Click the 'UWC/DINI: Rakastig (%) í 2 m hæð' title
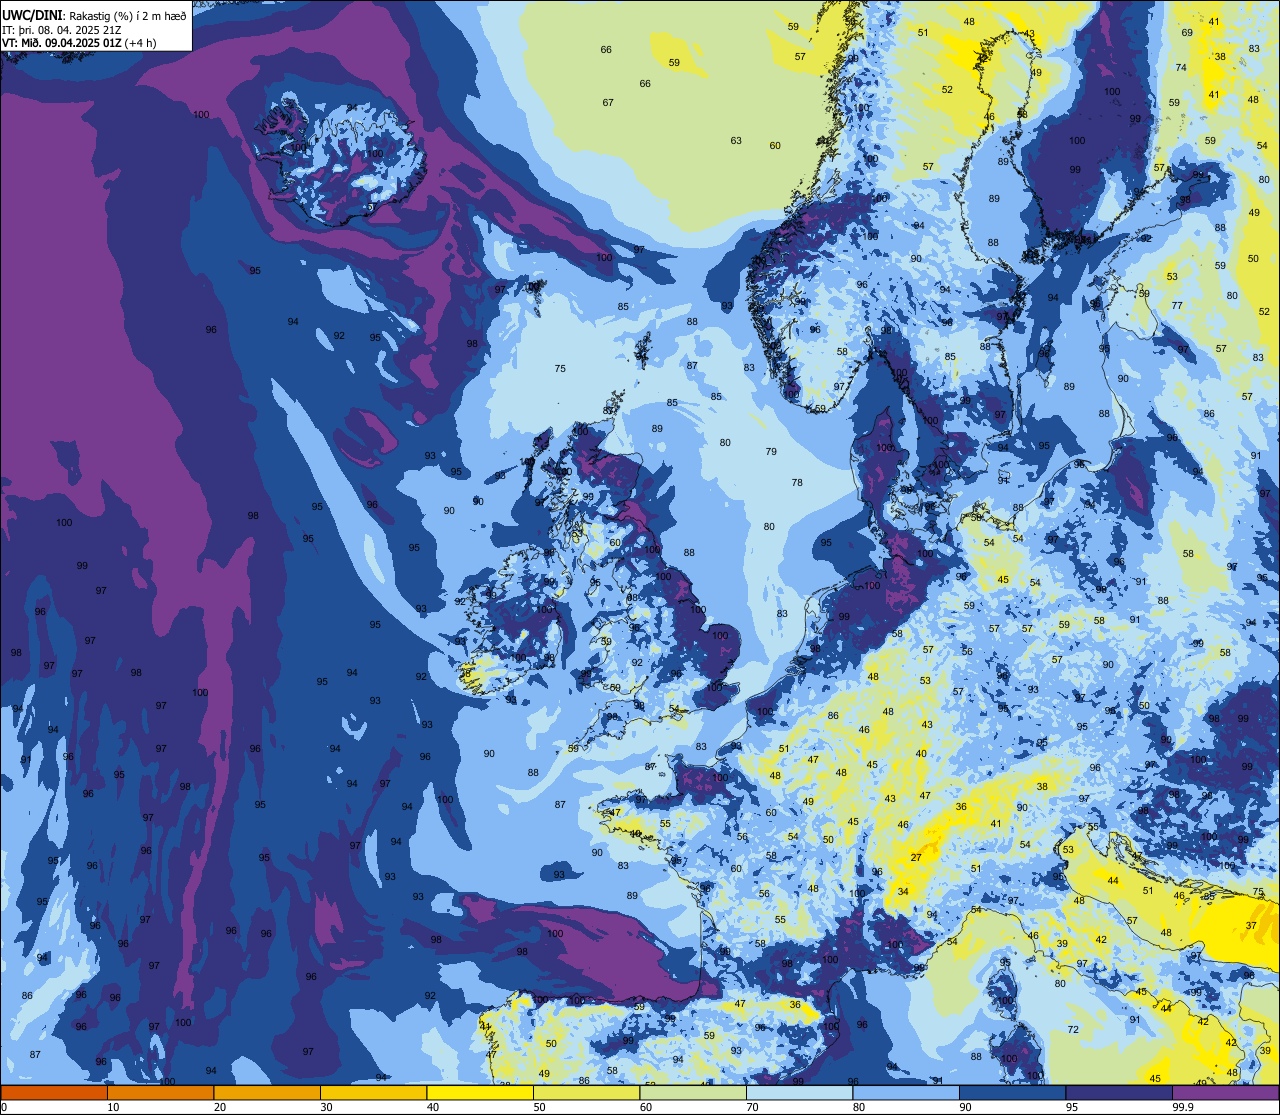Screen dimensions: 1280x1115 [x=94, y=16]
